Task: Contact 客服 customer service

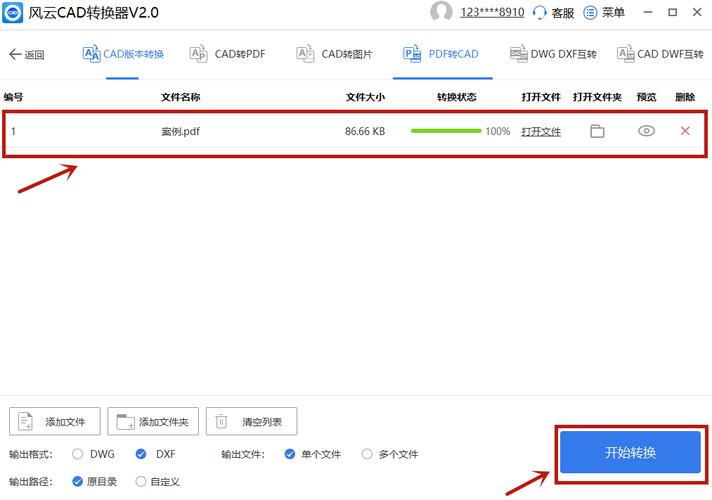Action: coord(554,12)
